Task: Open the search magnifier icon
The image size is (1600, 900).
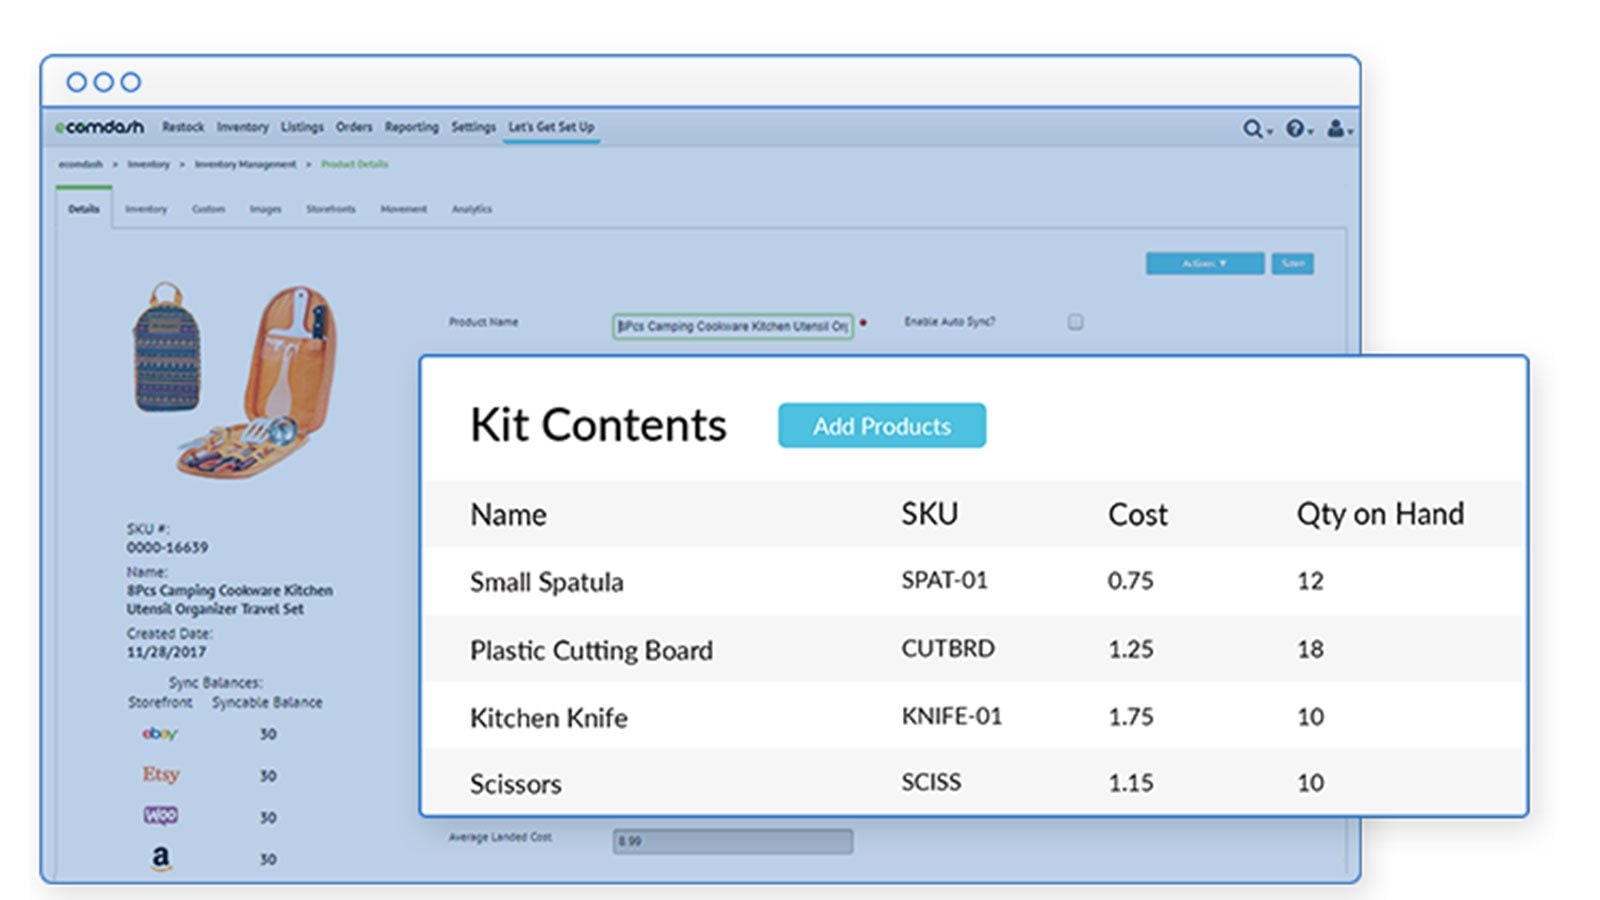Action: 1252,129
